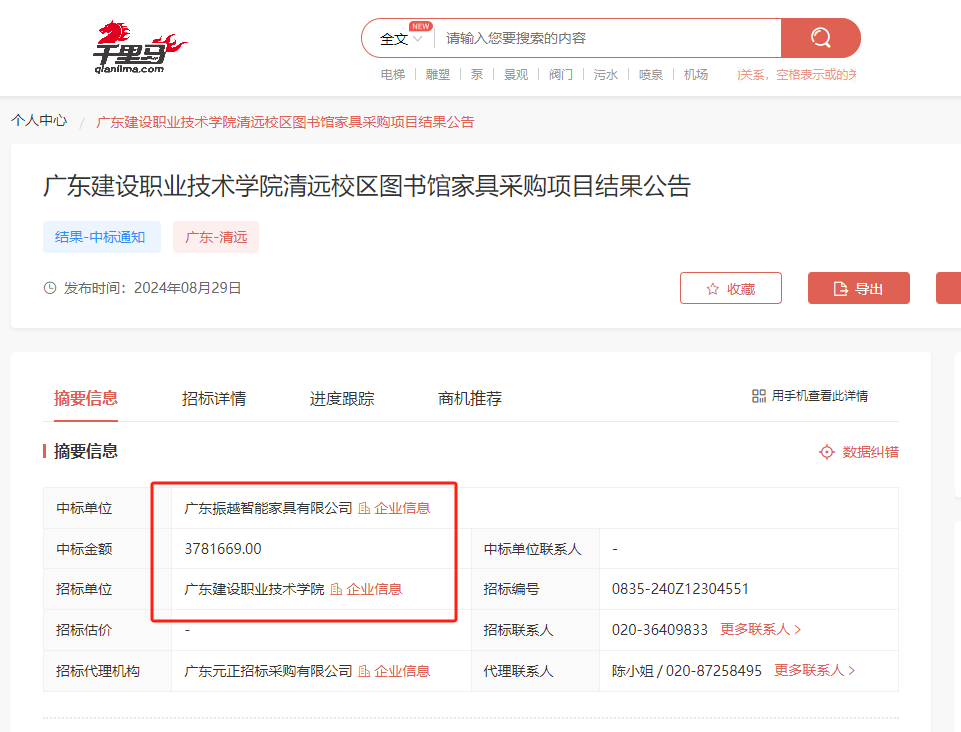Screen dimensions: 961x732
Task: Open 企业信息 for 广东元正招标采购有限公司
Action: pyautogui.click(x=402, y=671)
